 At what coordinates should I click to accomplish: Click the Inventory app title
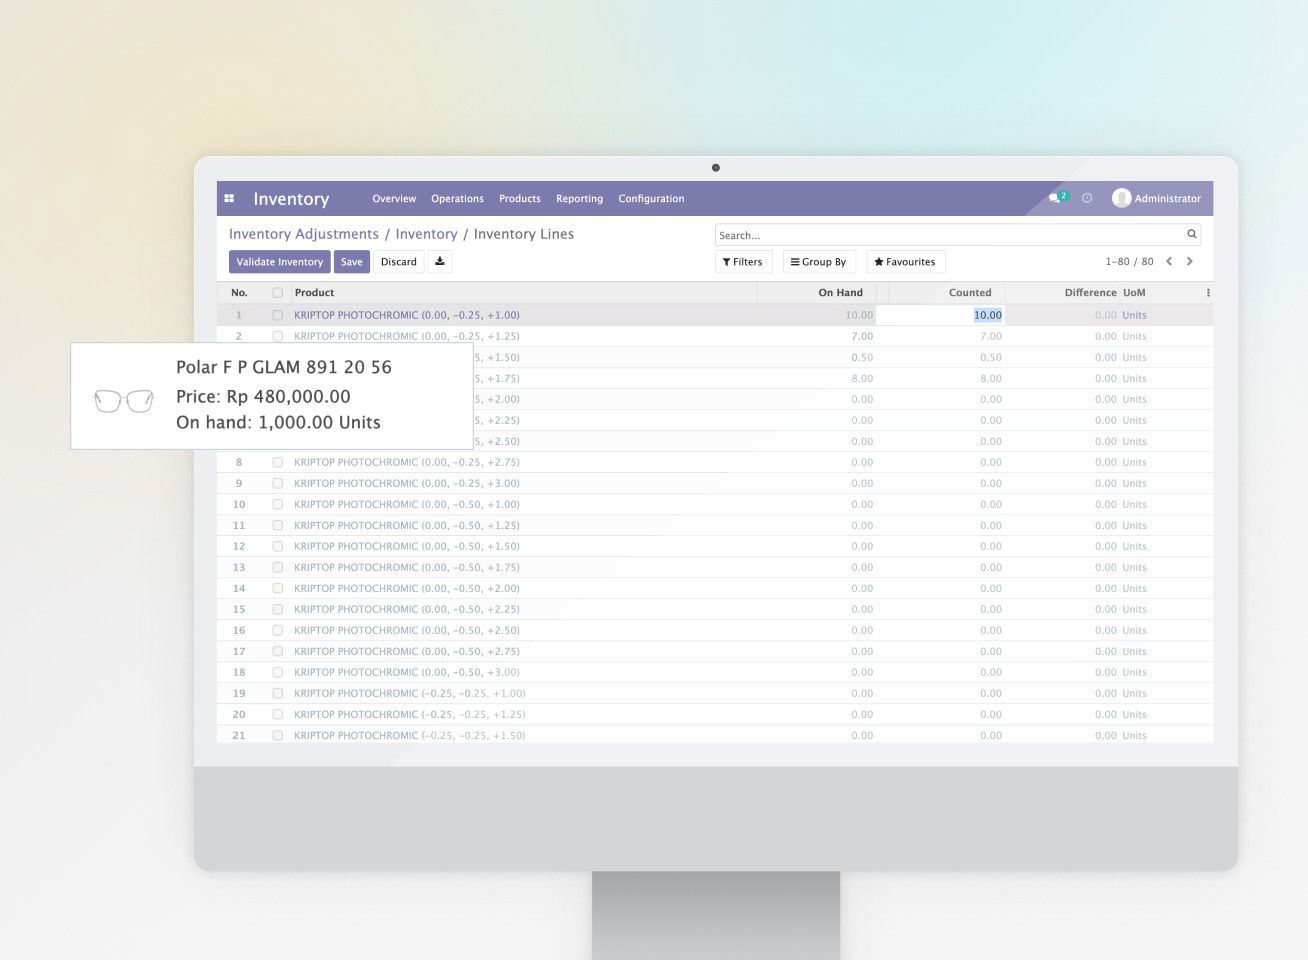[x=291, y=199]
